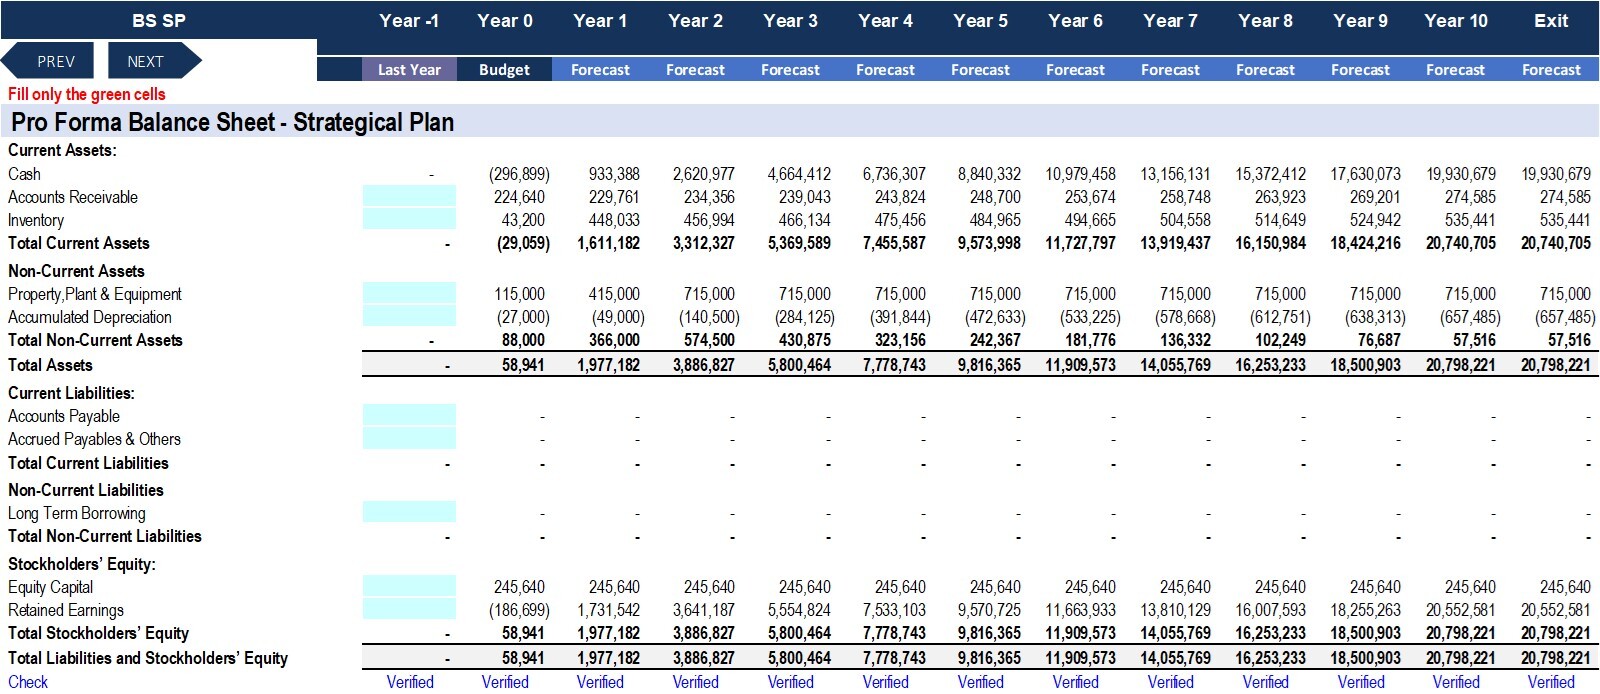Click the Forecast label under Year 8
Viewport: 1600px width, 694px height.
1265,69
